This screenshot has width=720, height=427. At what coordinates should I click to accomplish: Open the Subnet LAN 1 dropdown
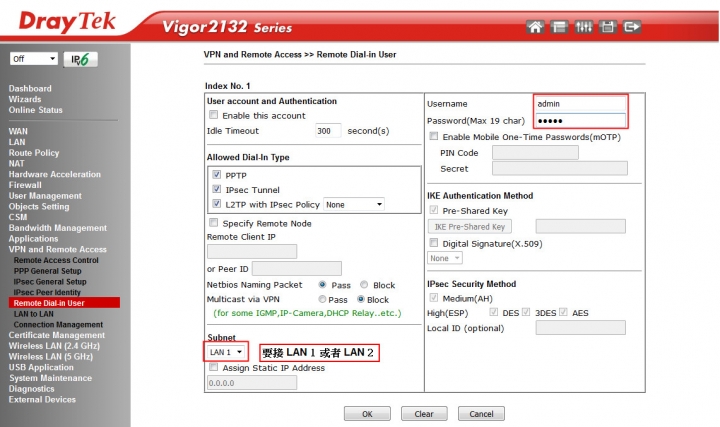tap(225, 352)
